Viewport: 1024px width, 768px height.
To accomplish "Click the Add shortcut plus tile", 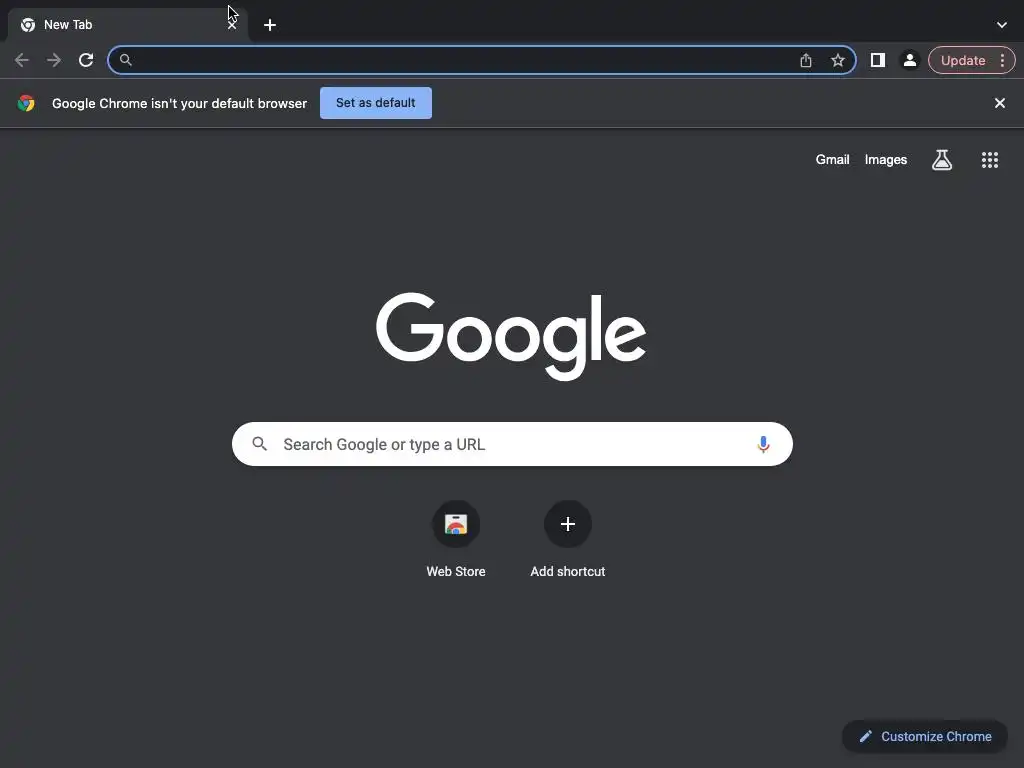I will click(x=568, y=539).
